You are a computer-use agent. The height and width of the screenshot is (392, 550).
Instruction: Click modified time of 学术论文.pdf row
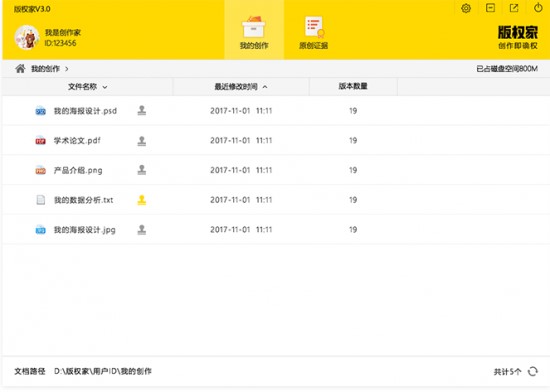click(x=241, y=141)
